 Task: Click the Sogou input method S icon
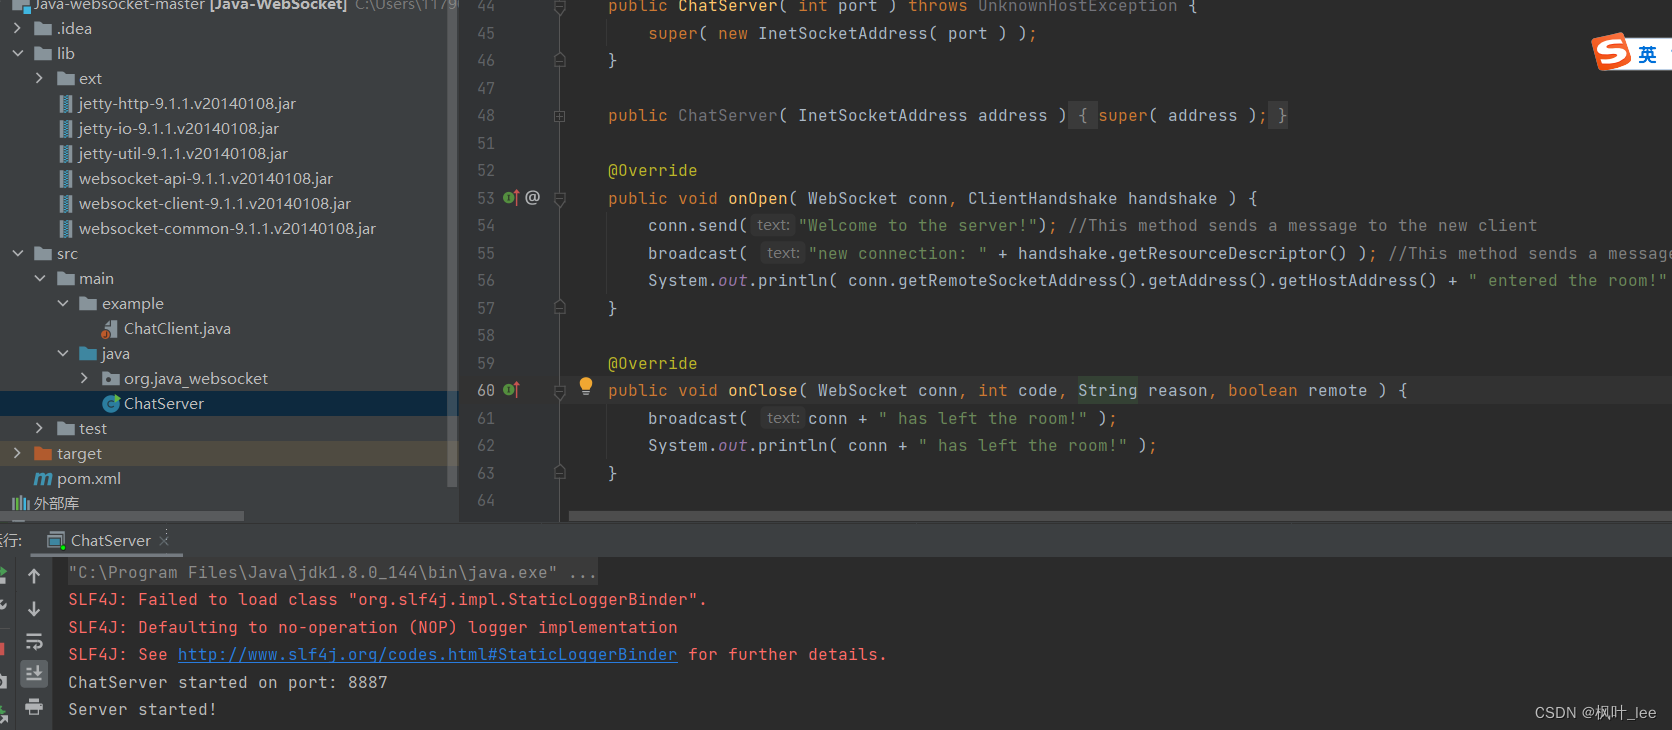[x=1611, y=52]
